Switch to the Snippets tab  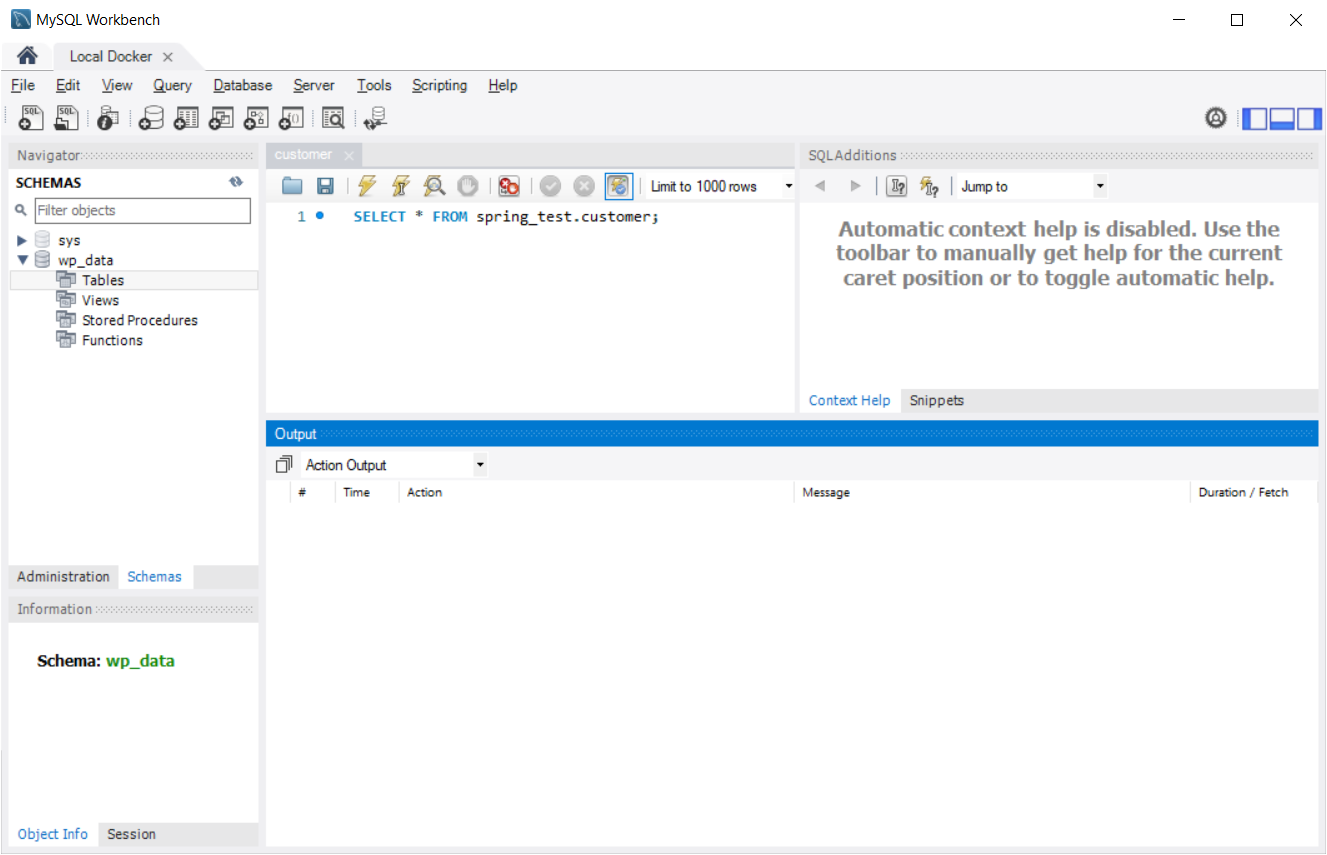pos(937,400)
